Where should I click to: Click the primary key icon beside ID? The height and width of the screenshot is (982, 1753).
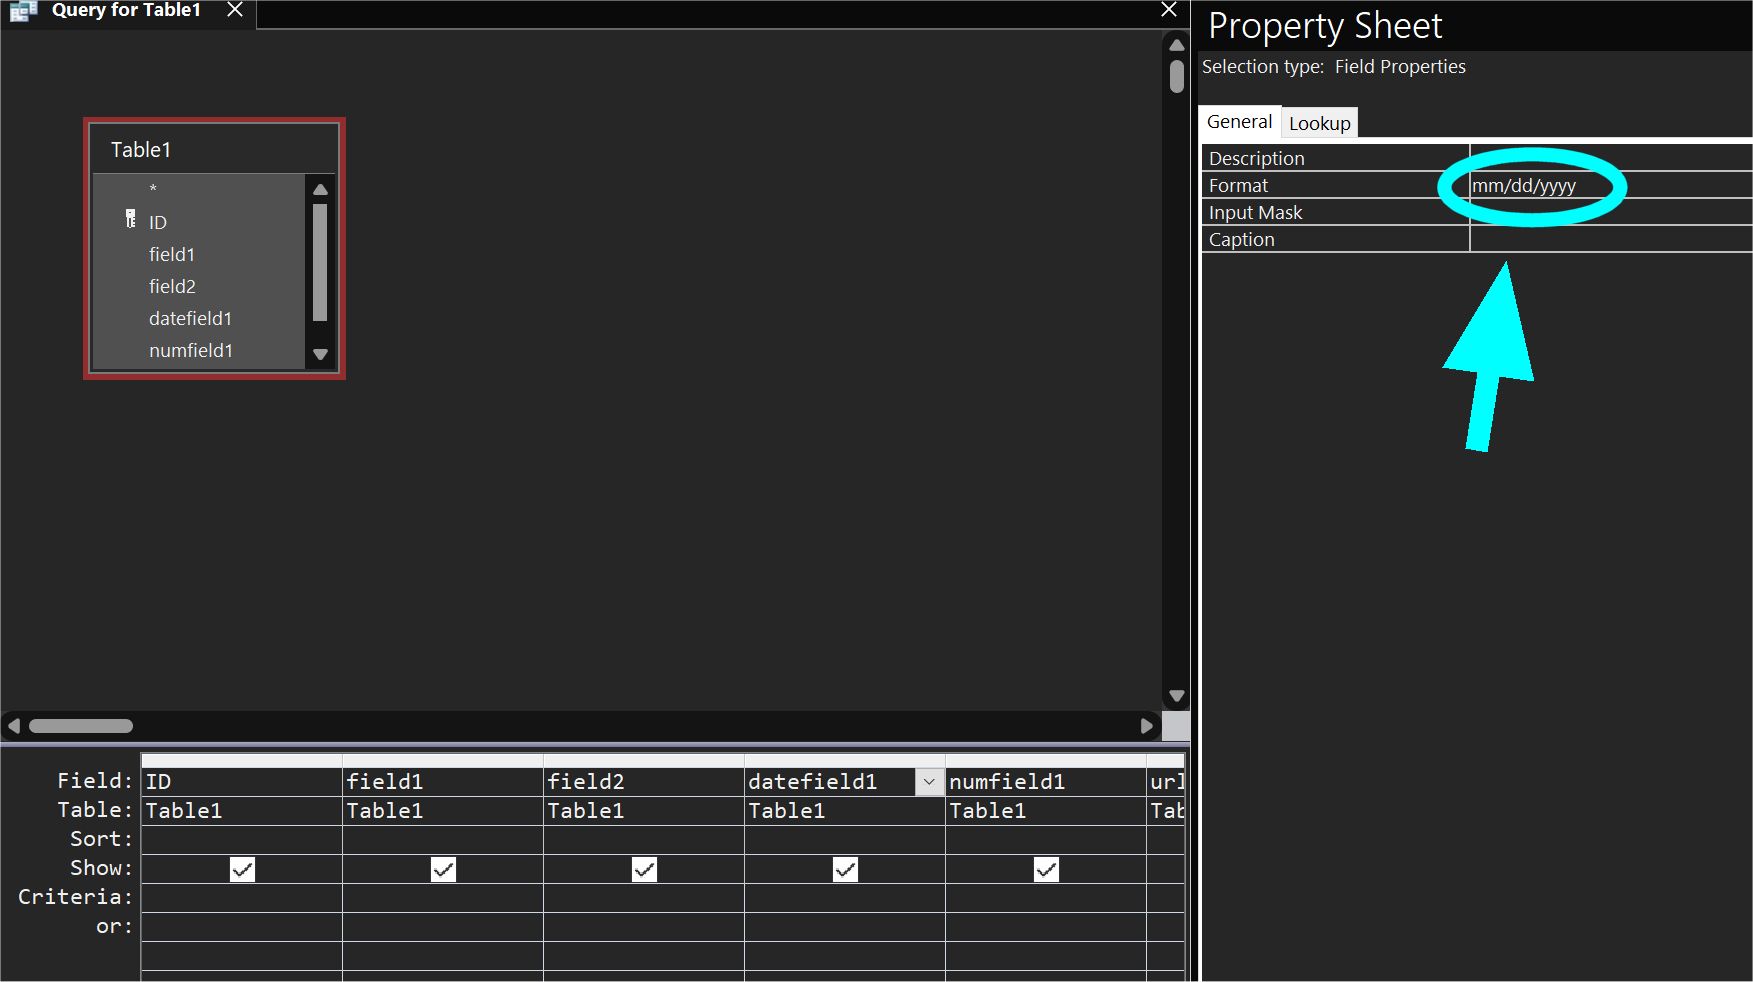click(130, 219)
